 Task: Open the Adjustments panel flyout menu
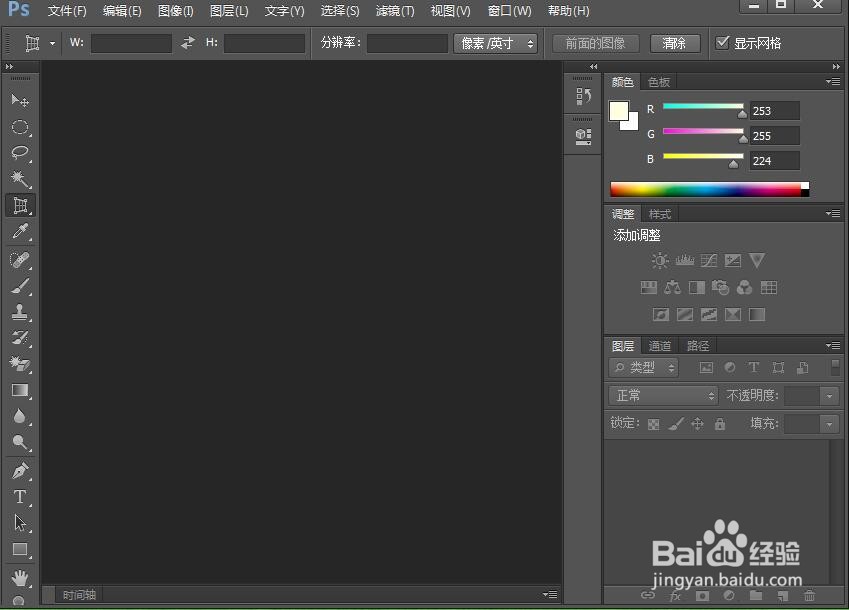click(x=833, y=214)
